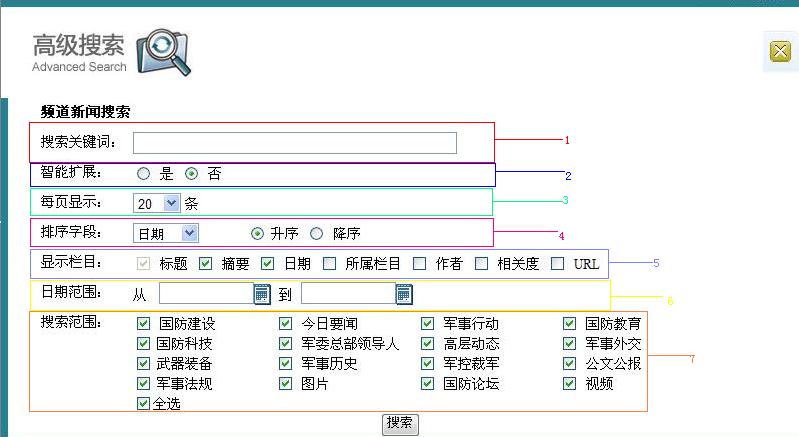
Task: Uncheck the 视频 search scope checkbox
Action: click(x=570, y=384)
